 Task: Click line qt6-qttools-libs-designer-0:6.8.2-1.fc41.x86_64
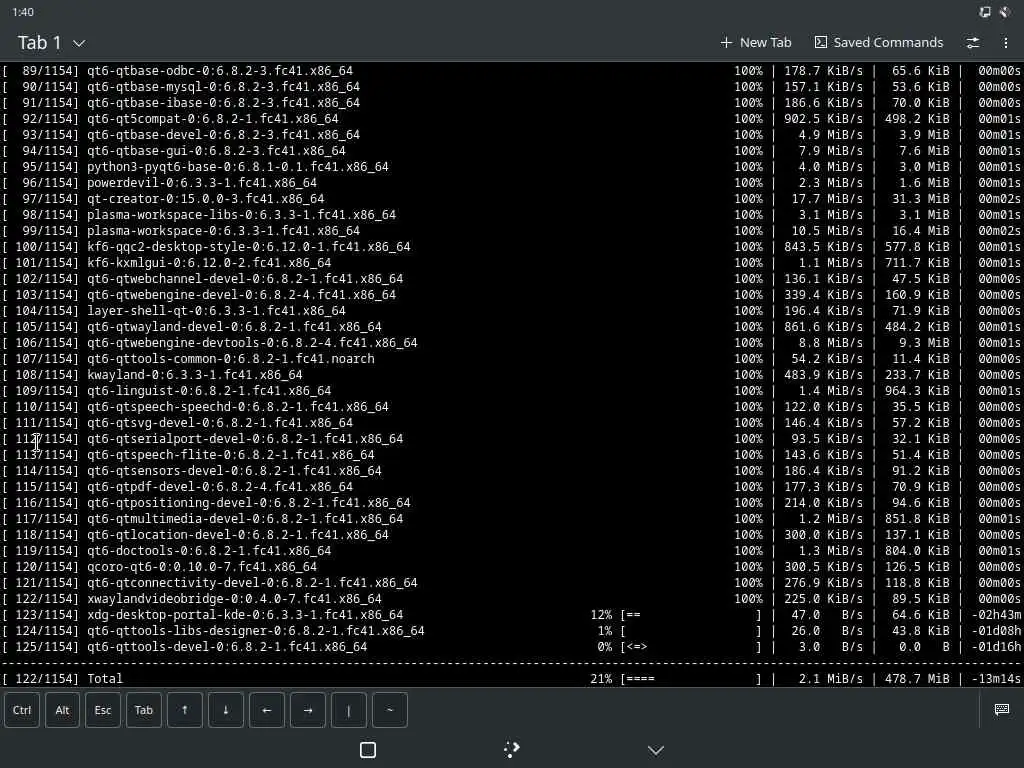pos(256,631)
